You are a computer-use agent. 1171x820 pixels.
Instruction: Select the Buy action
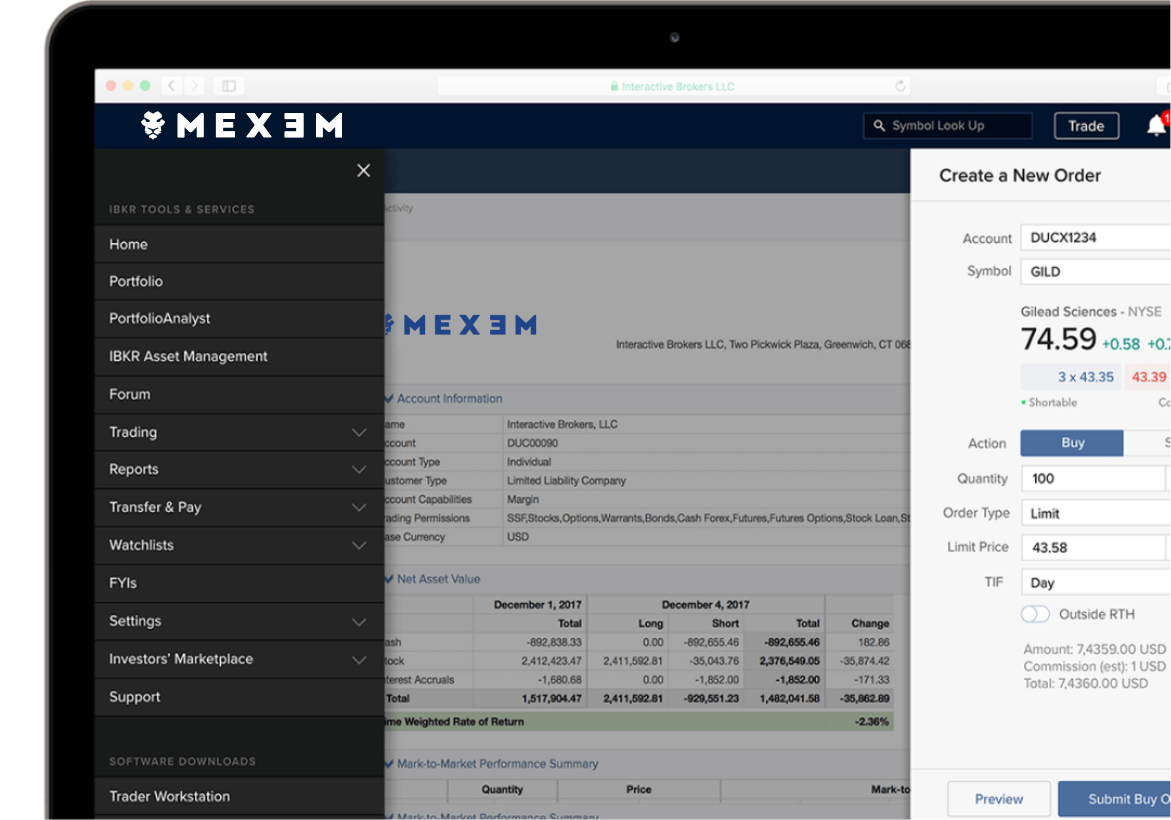point(1071,443)
